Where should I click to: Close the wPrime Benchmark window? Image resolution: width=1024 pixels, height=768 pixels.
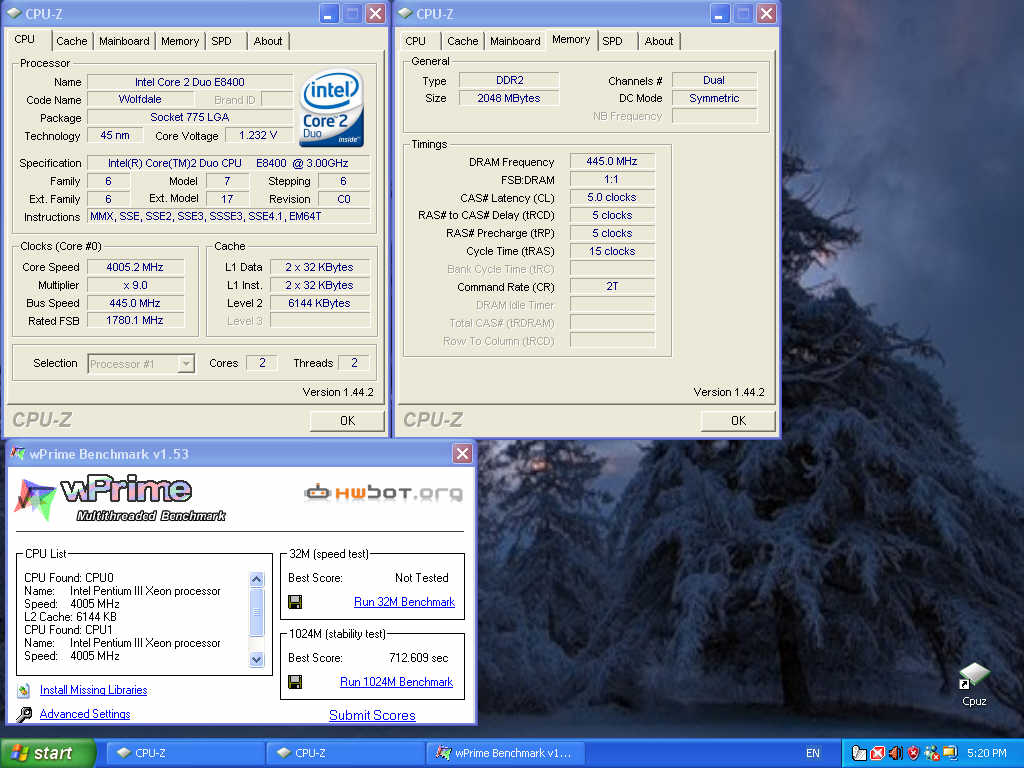point(462,453)
